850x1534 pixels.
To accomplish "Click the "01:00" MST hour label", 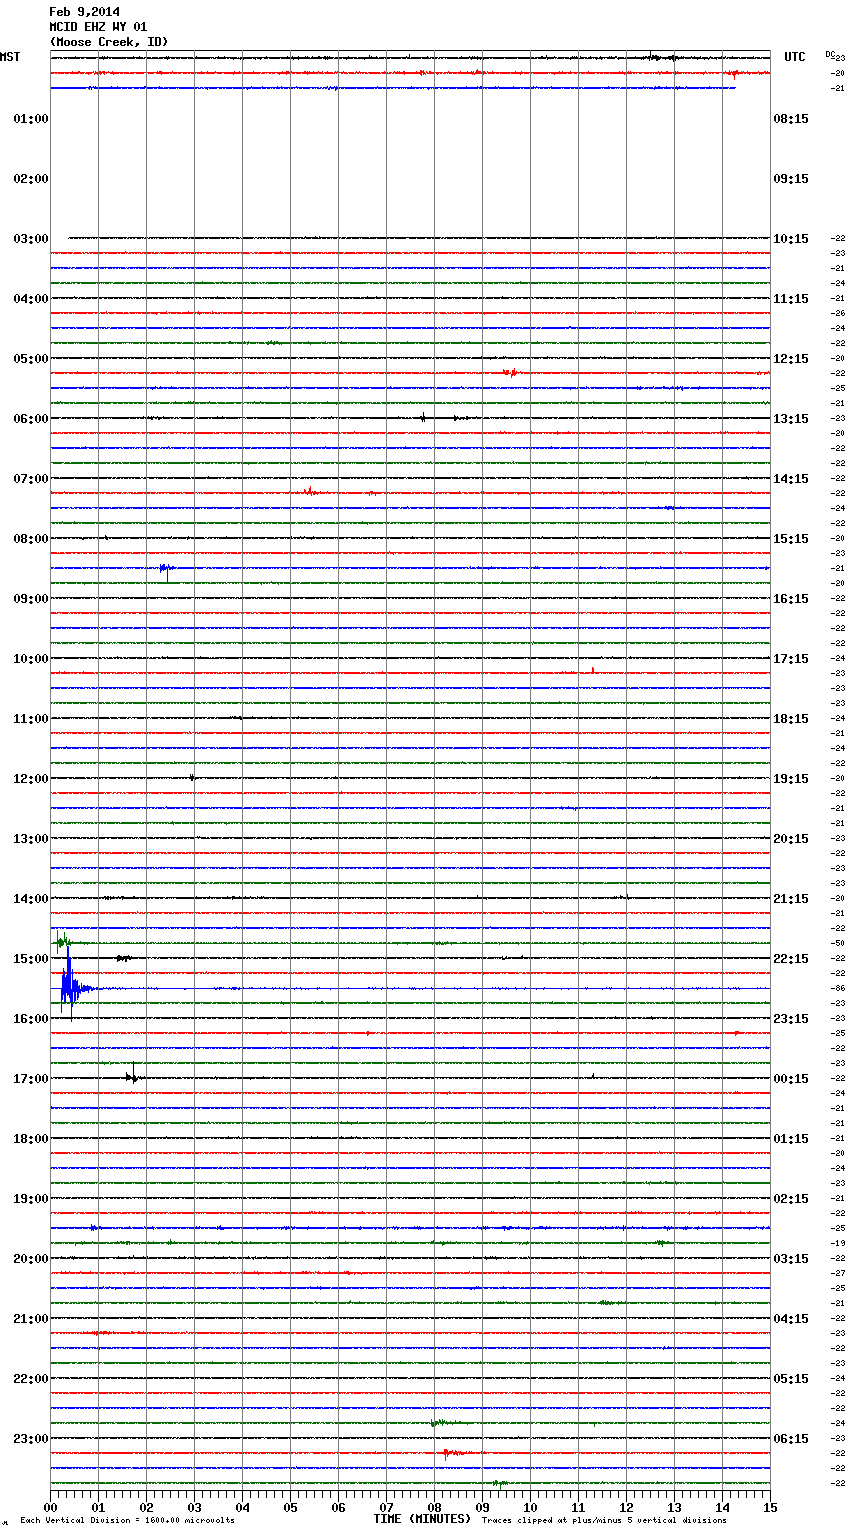I will pos(31,119).
